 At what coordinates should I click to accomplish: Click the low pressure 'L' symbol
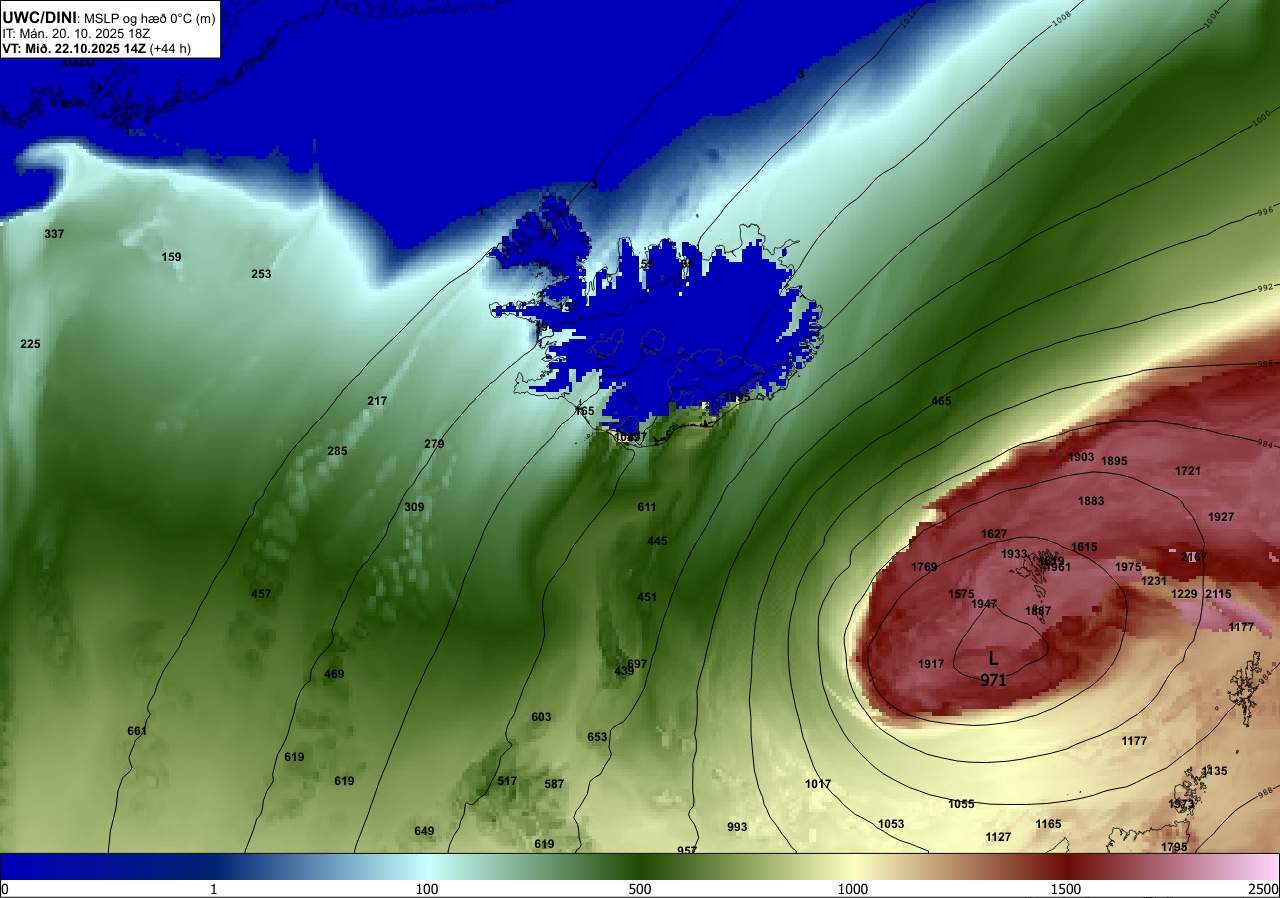click(993, 660)
